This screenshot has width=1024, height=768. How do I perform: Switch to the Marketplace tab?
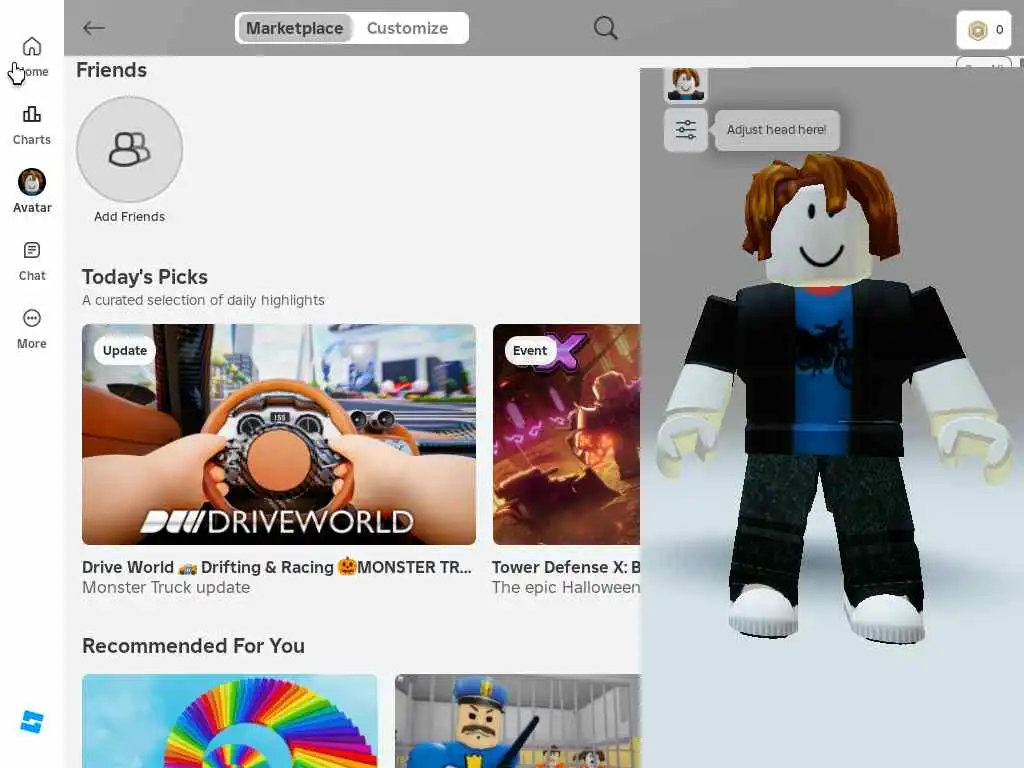pos(295,28)
